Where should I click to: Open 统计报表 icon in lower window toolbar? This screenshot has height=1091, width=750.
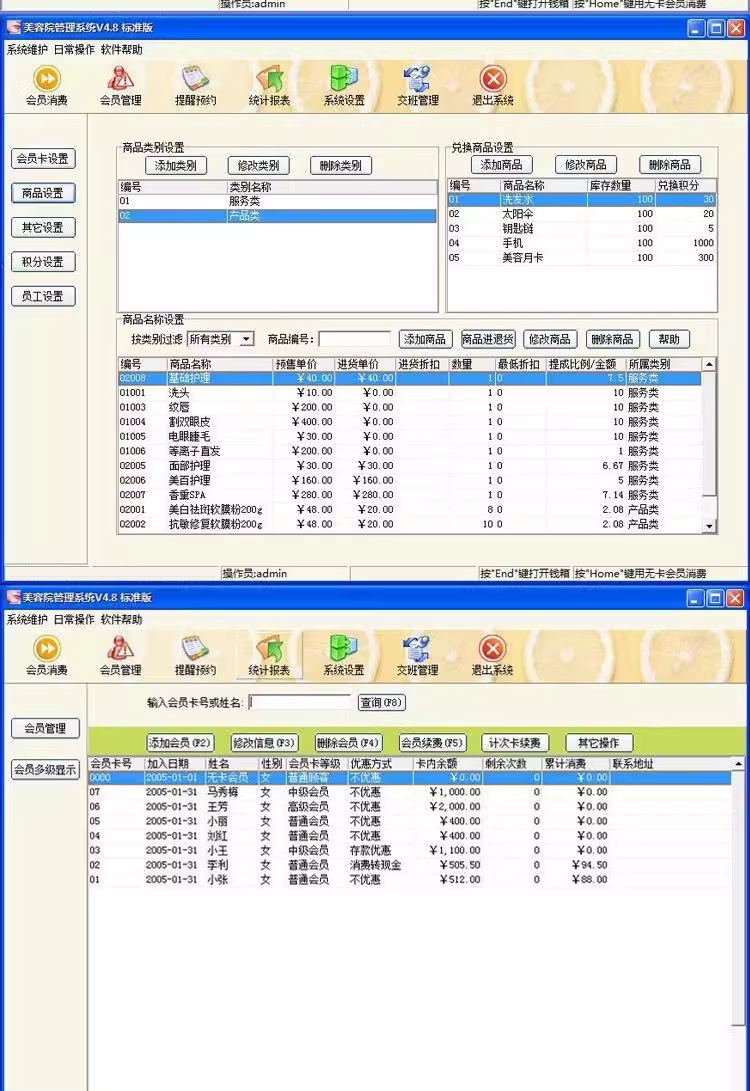269,655
